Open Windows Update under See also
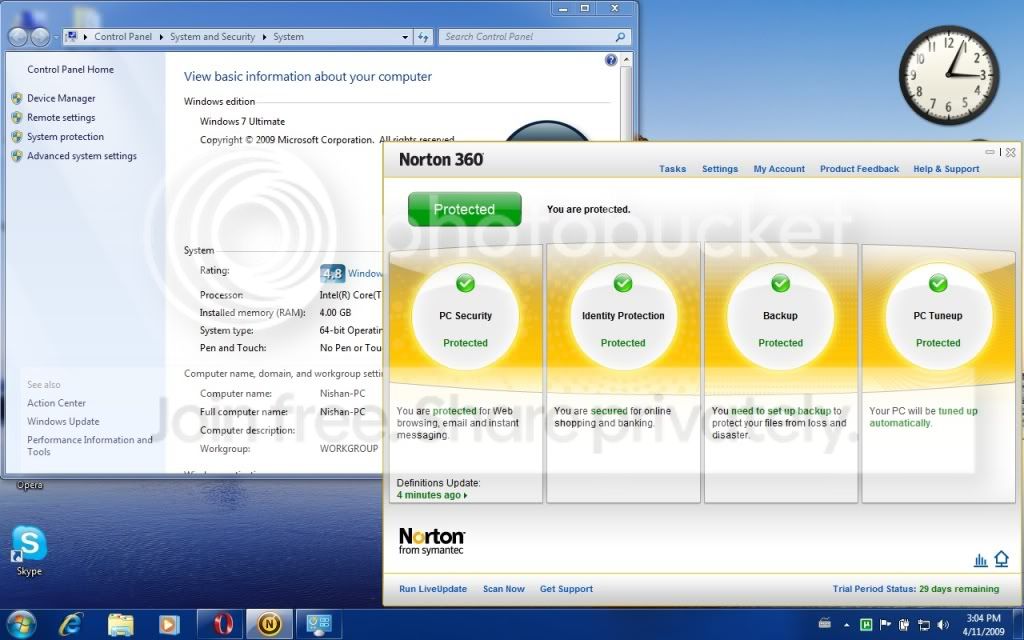This screenshot has height=640, width=1024. pyautogui.click(x=63, y=421)
